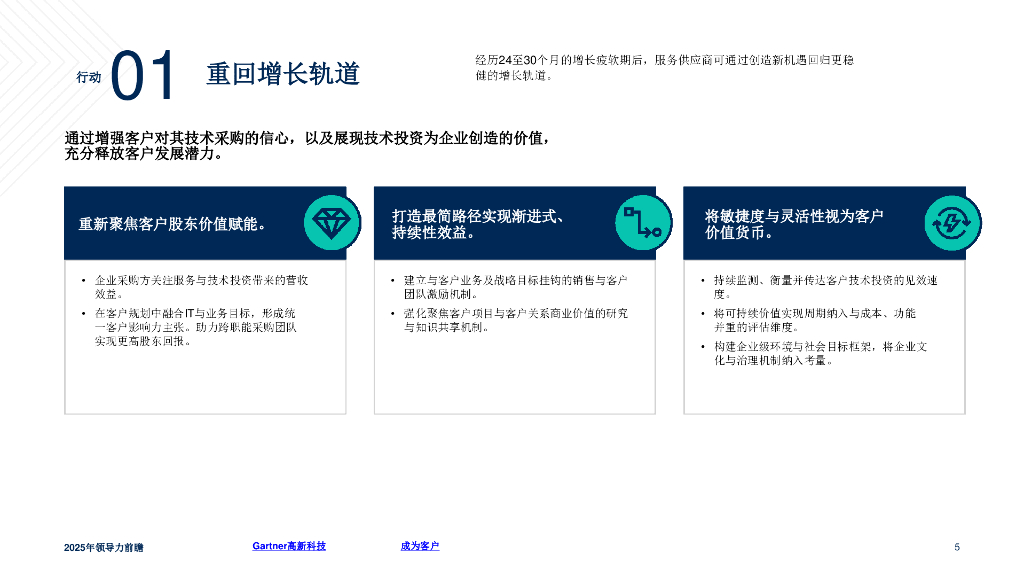This screenshot has width=1024, height=577.
Task: Select the bold paragraph starting 通过增强客户
Action: (307, 146)
